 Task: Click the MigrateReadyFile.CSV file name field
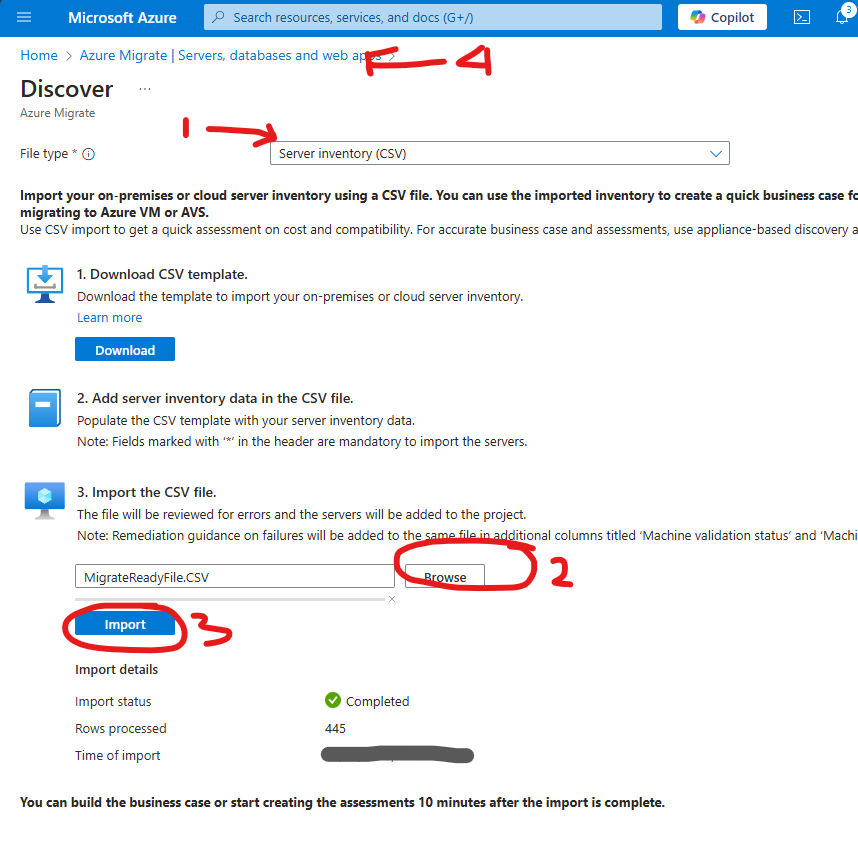235,577
